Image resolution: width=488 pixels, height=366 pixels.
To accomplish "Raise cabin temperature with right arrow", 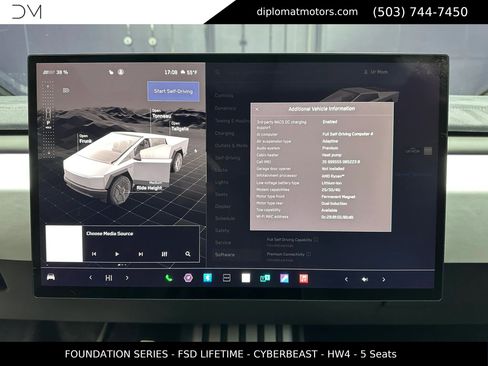I will (127, 278).
